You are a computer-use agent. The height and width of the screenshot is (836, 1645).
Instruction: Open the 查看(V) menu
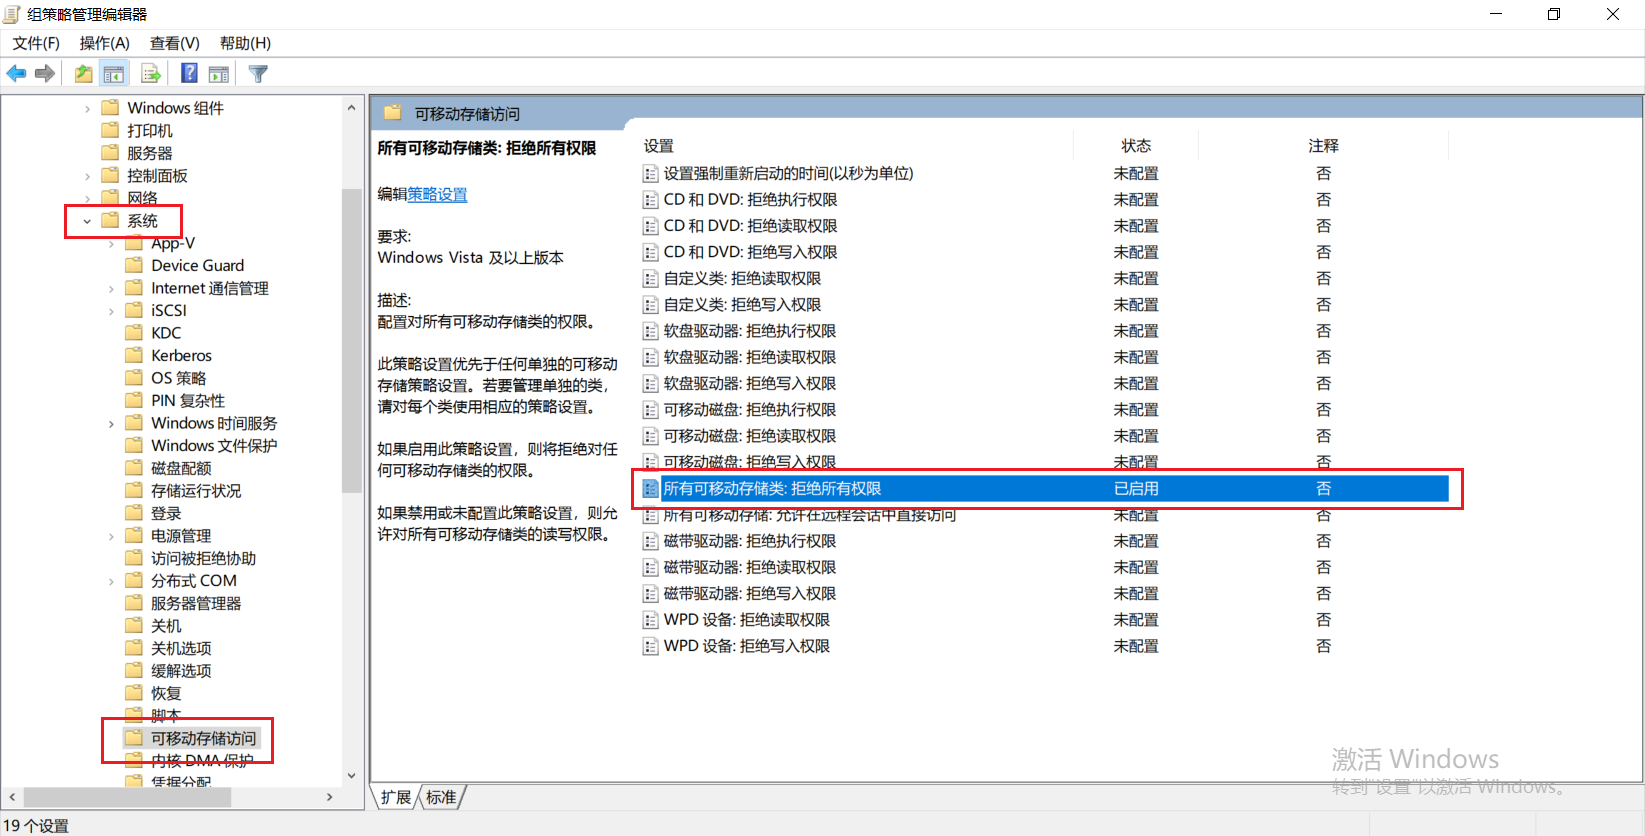(x=175, y=43)
